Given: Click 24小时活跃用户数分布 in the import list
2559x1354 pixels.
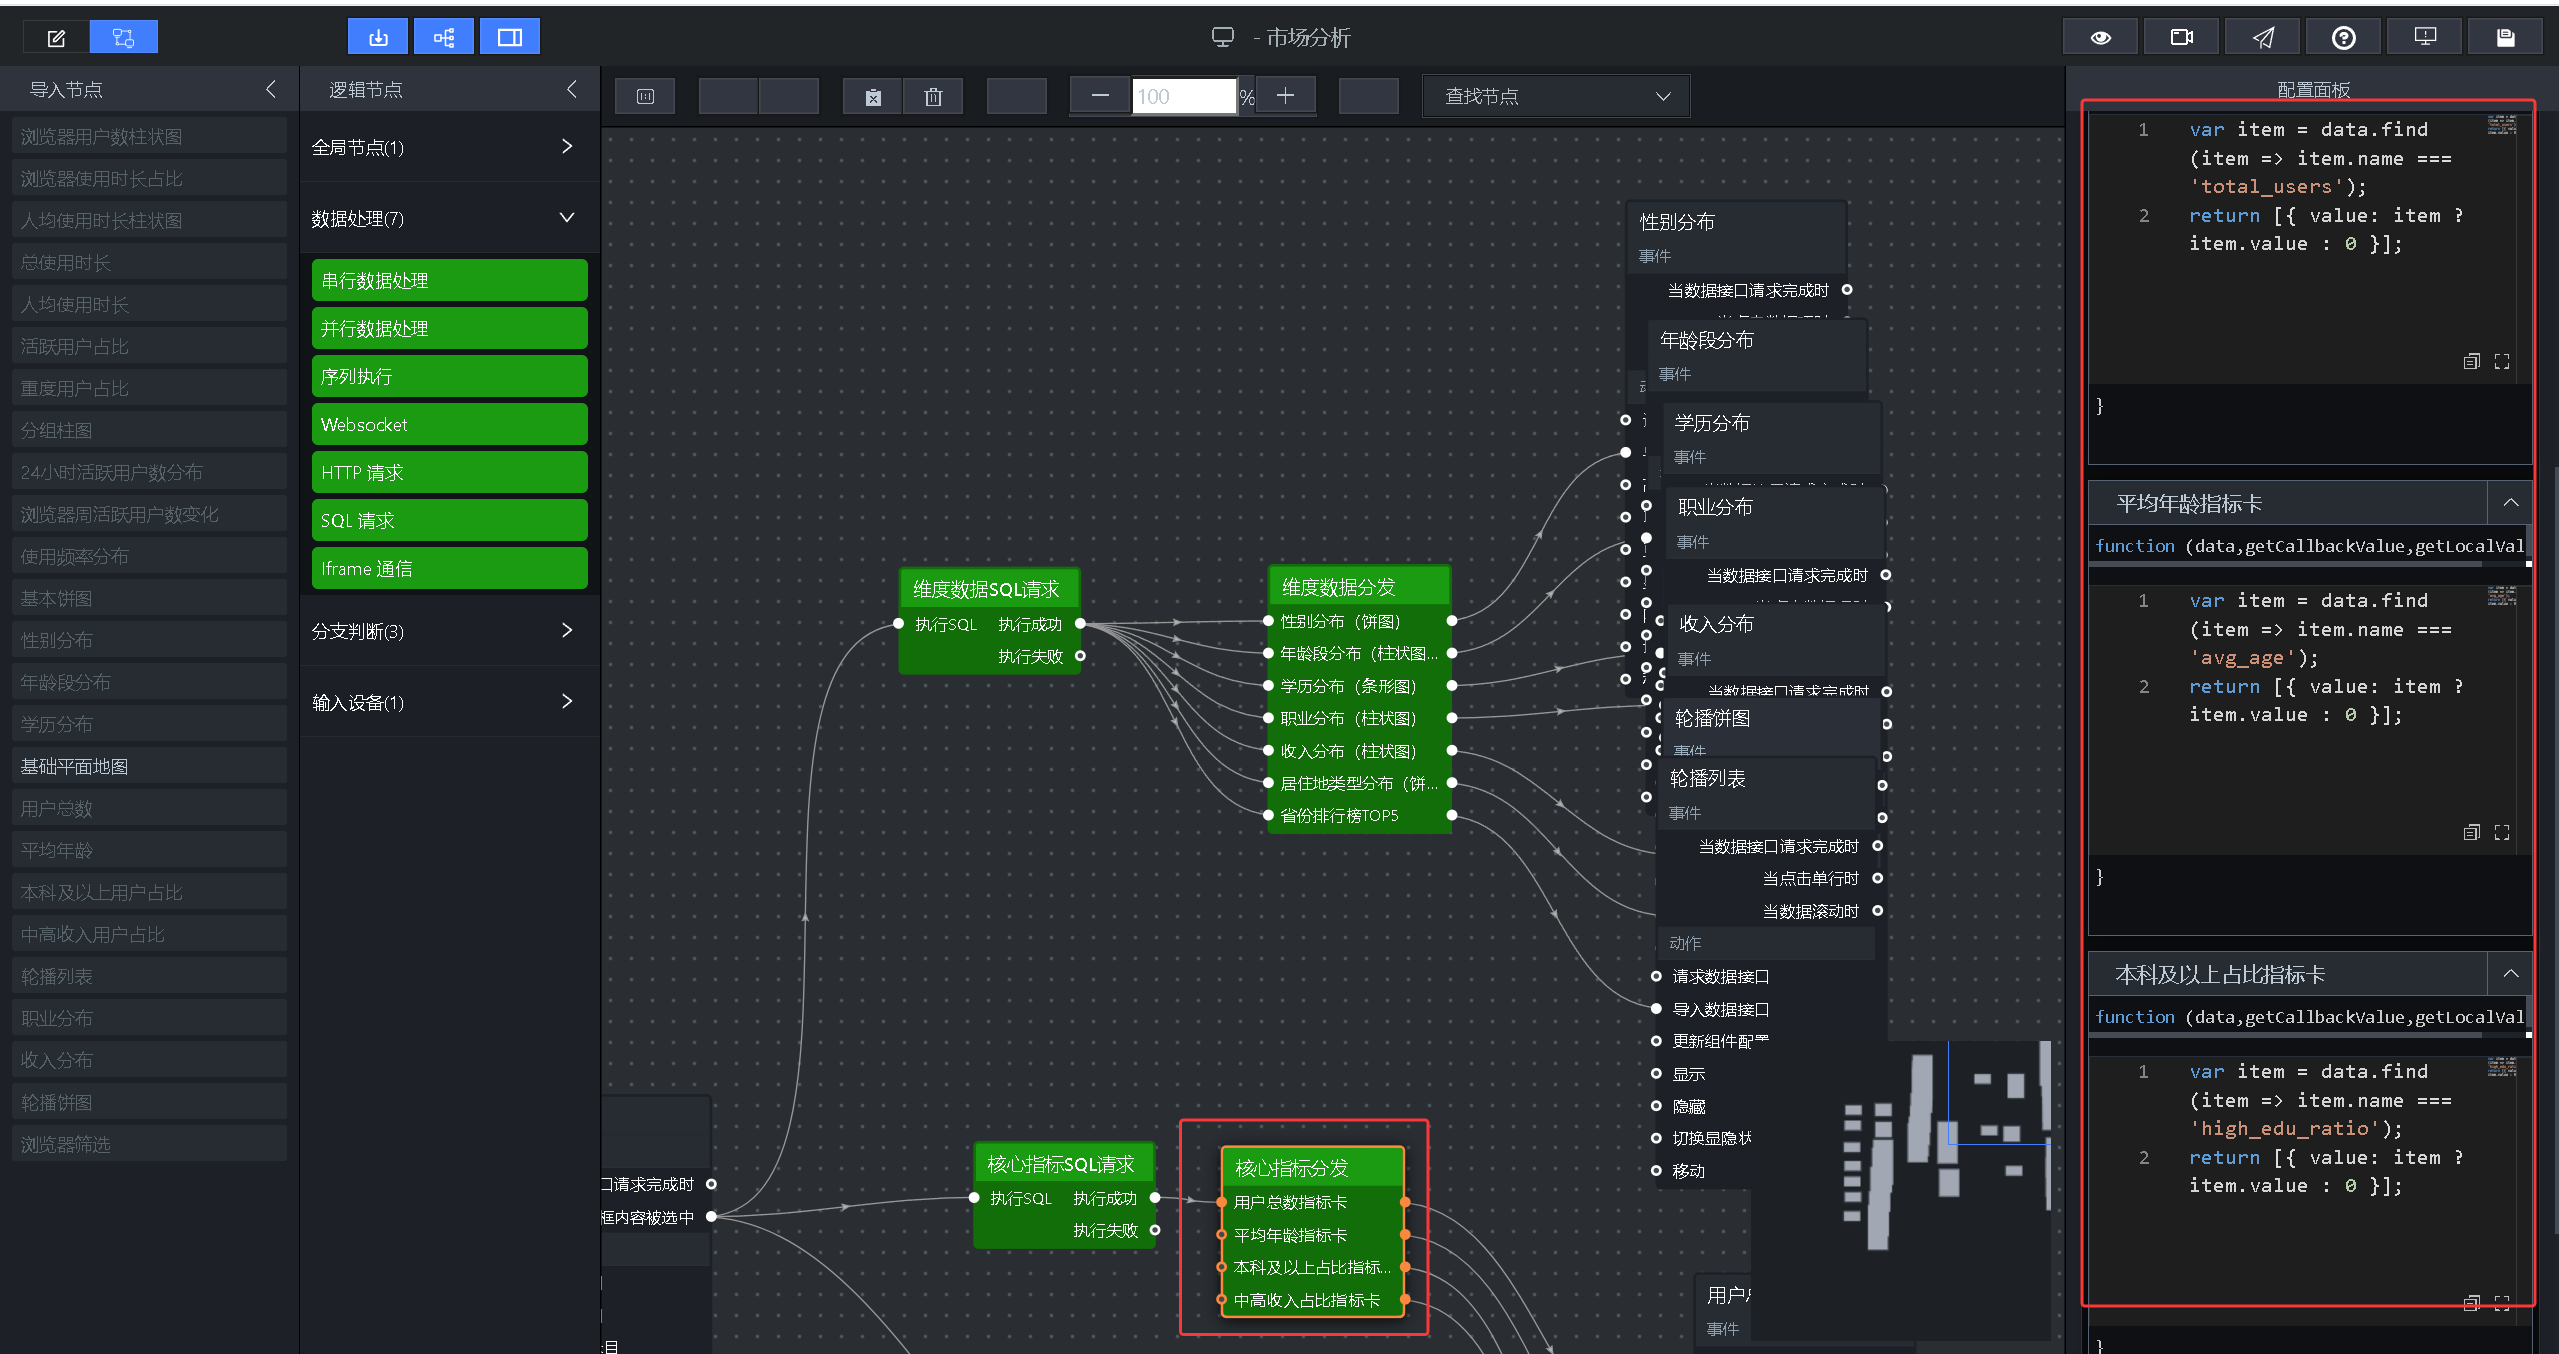Looking at the screenshot, I should [x=149, y=473].
